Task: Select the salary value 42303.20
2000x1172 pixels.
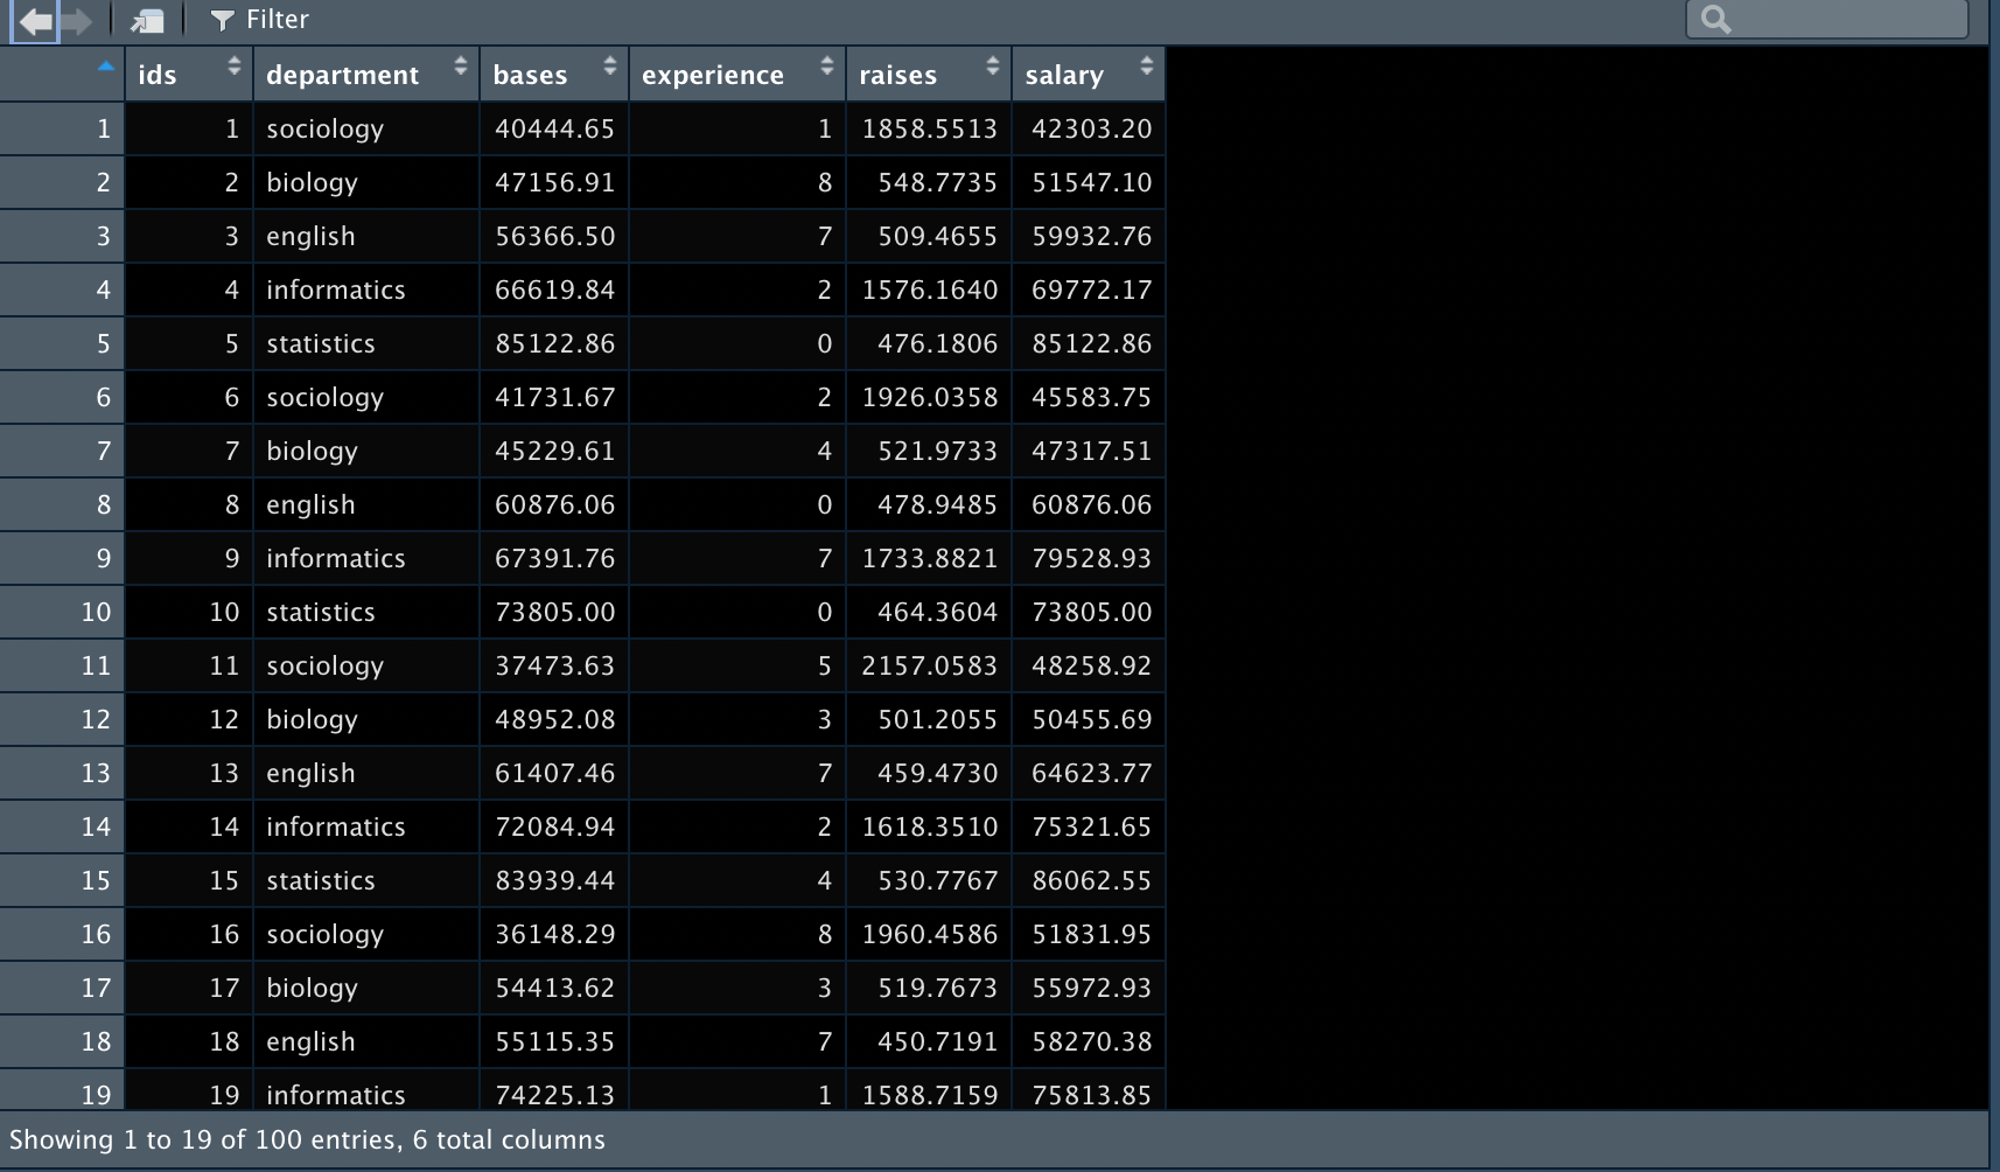Action: click(1091, 129)
